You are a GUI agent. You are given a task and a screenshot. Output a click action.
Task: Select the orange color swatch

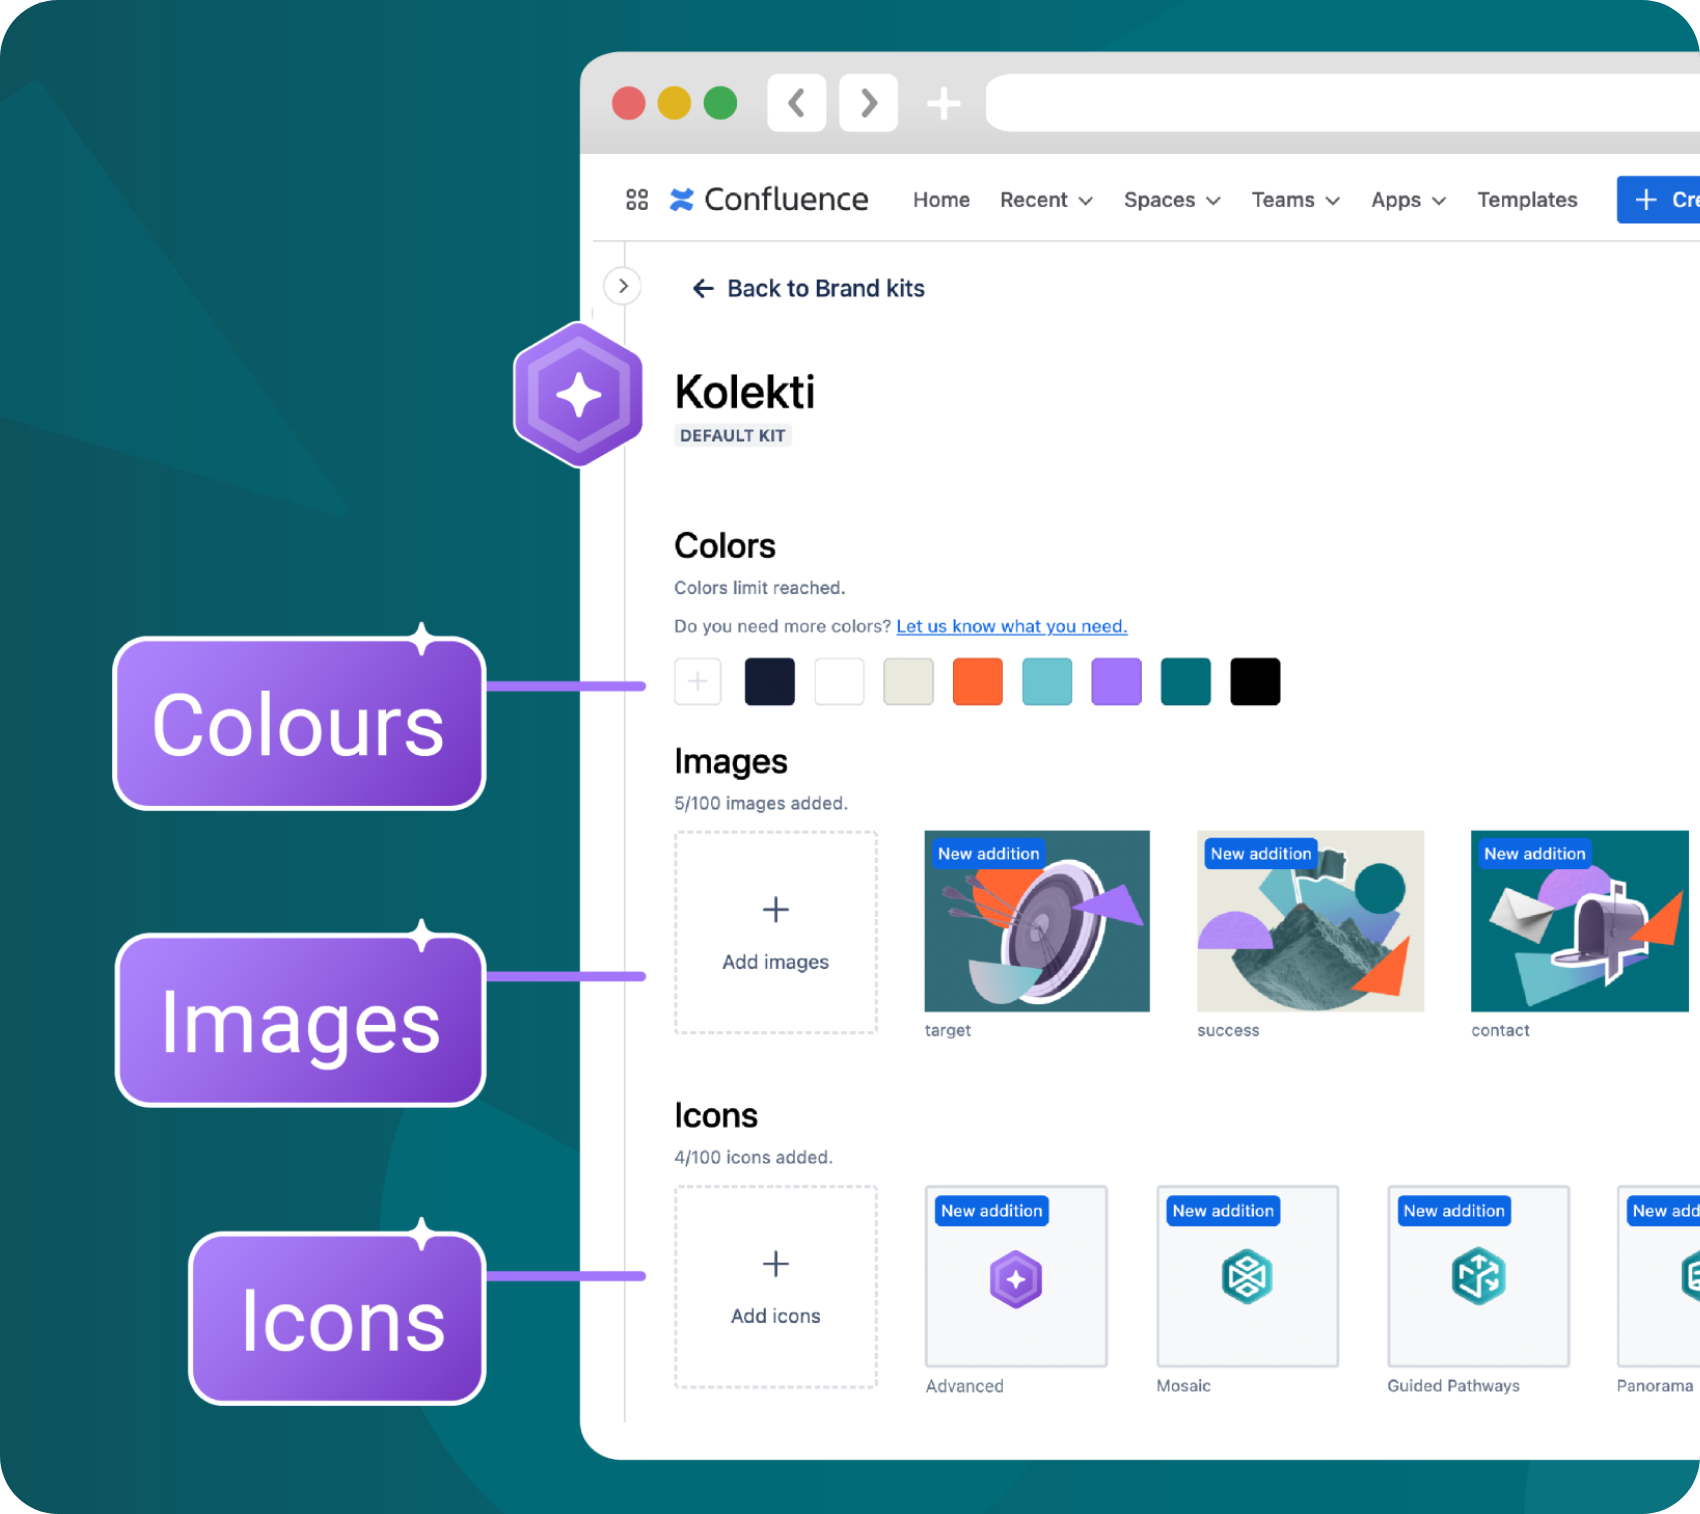coord(978,682)
